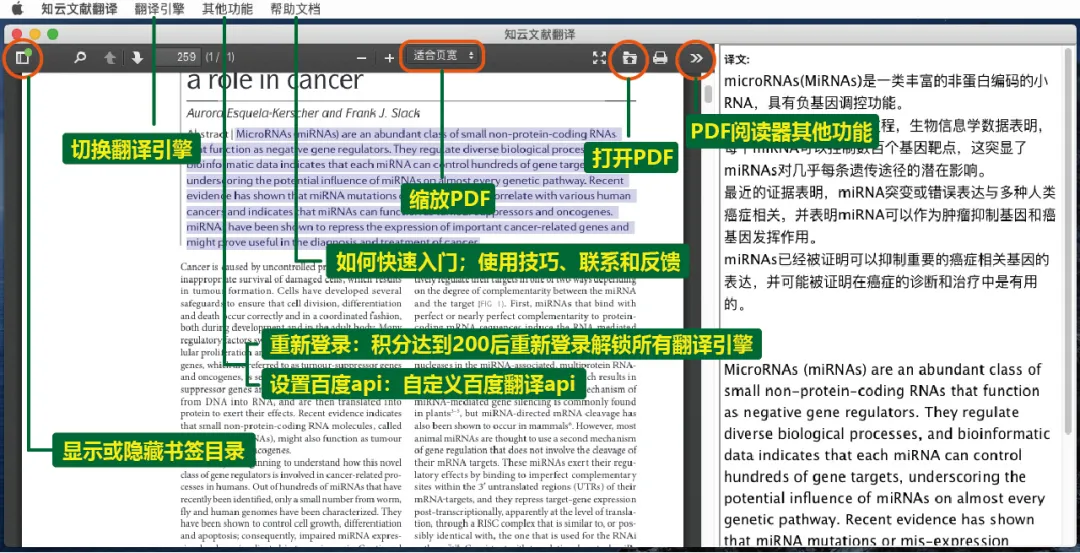Click abstract line 'miRNAs have been shown to repress'
The width and height of the screenshot is (1080, 553).
tap(408, 227)
